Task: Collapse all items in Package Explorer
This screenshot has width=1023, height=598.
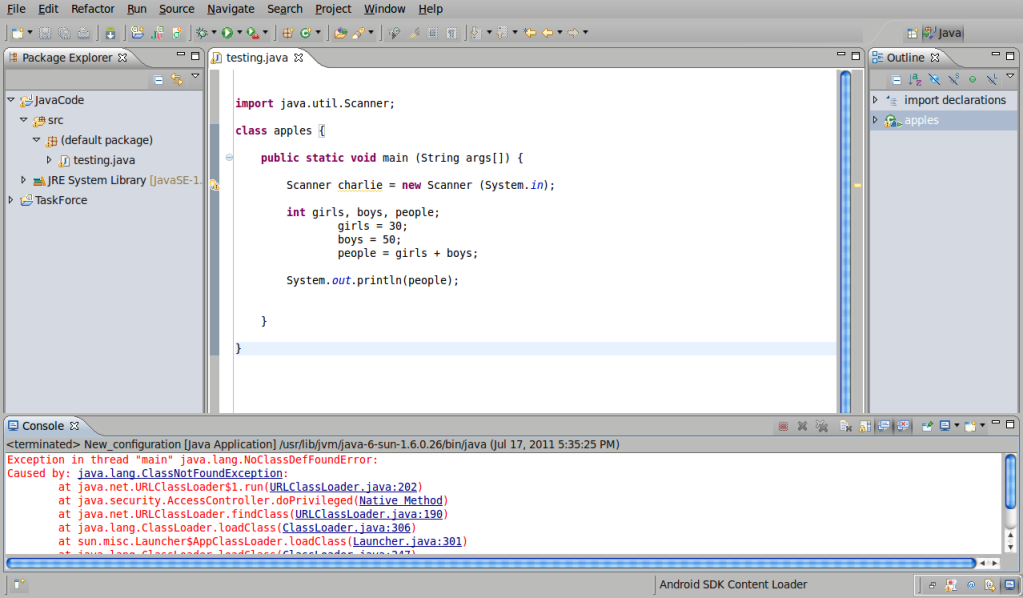Action: (158, 79)
